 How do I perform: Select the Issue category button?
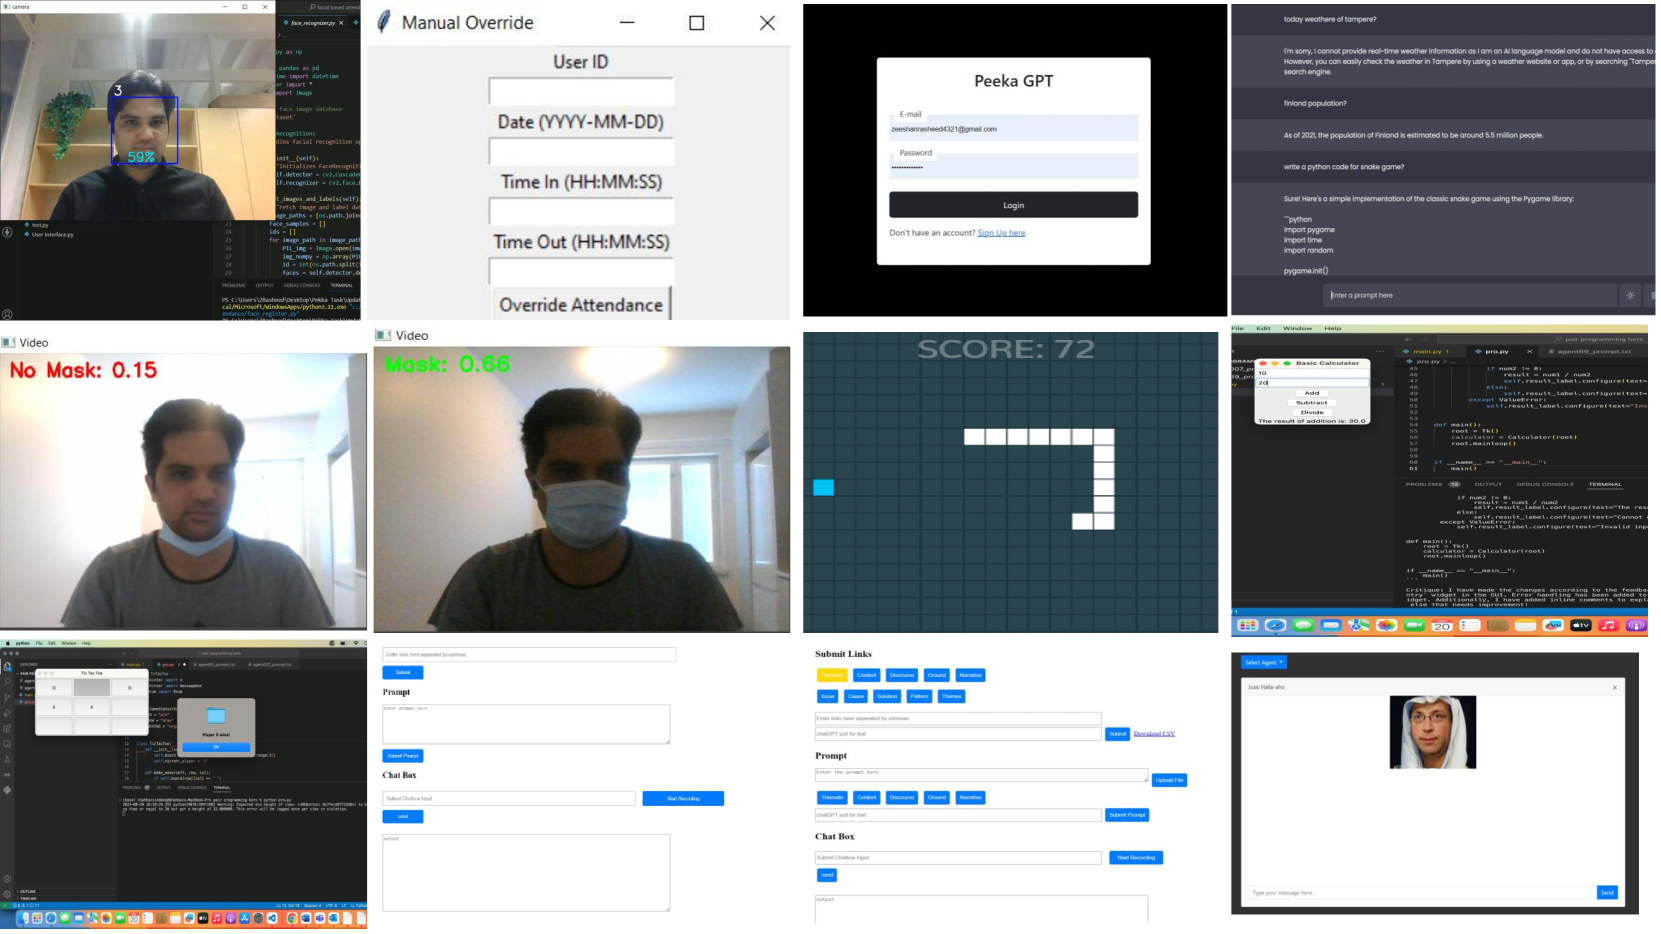(x=828, y=696)
